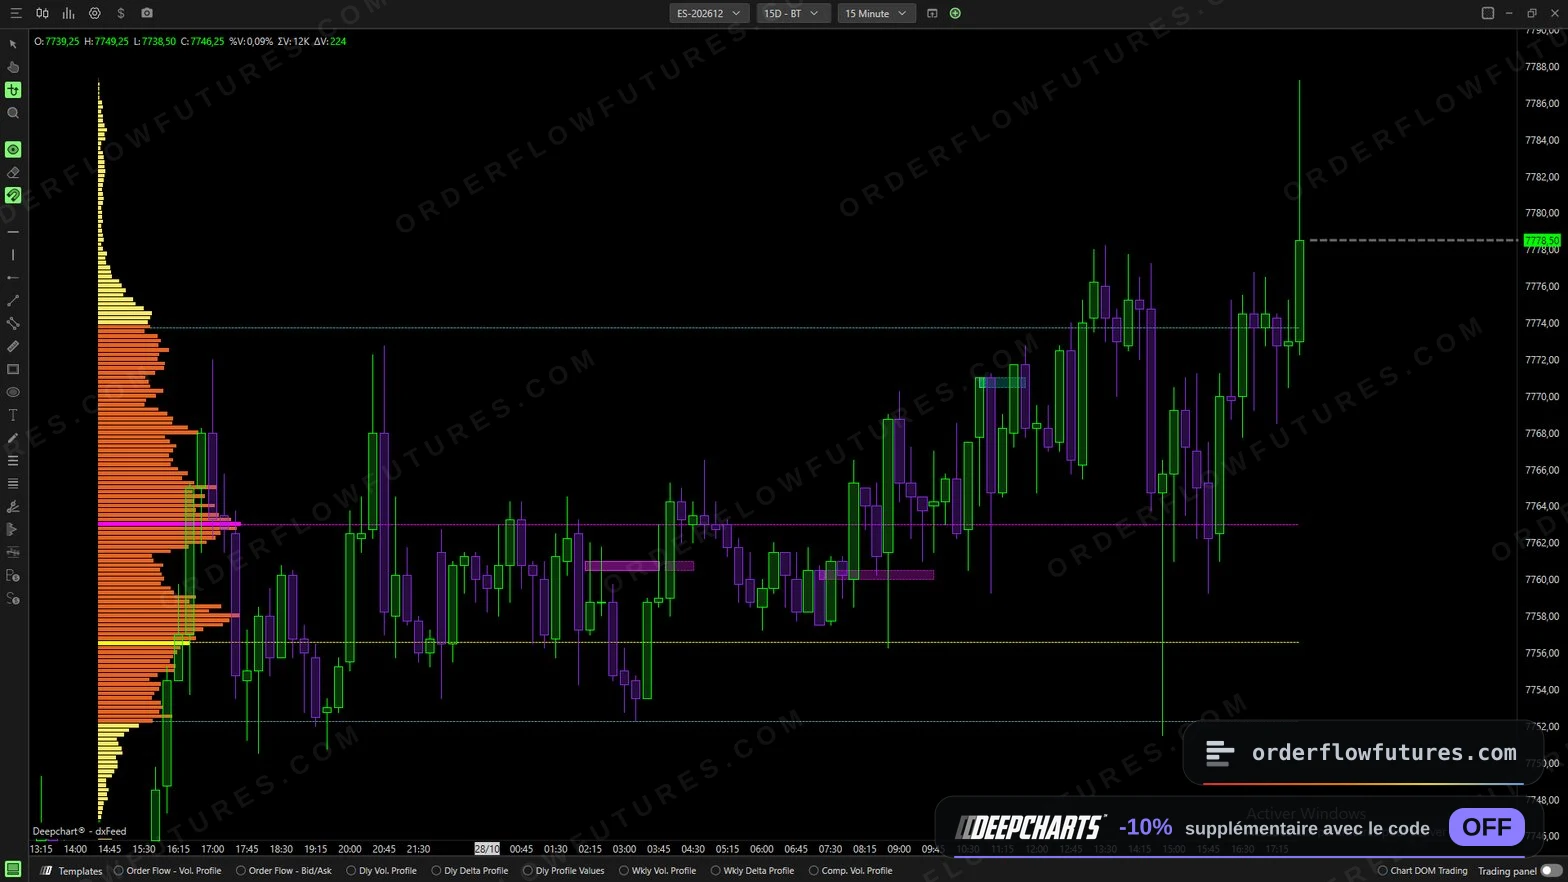Select Comp. Vol. Profile template
The height and width of the screenshot is (882, 1568).
point(850,871)
